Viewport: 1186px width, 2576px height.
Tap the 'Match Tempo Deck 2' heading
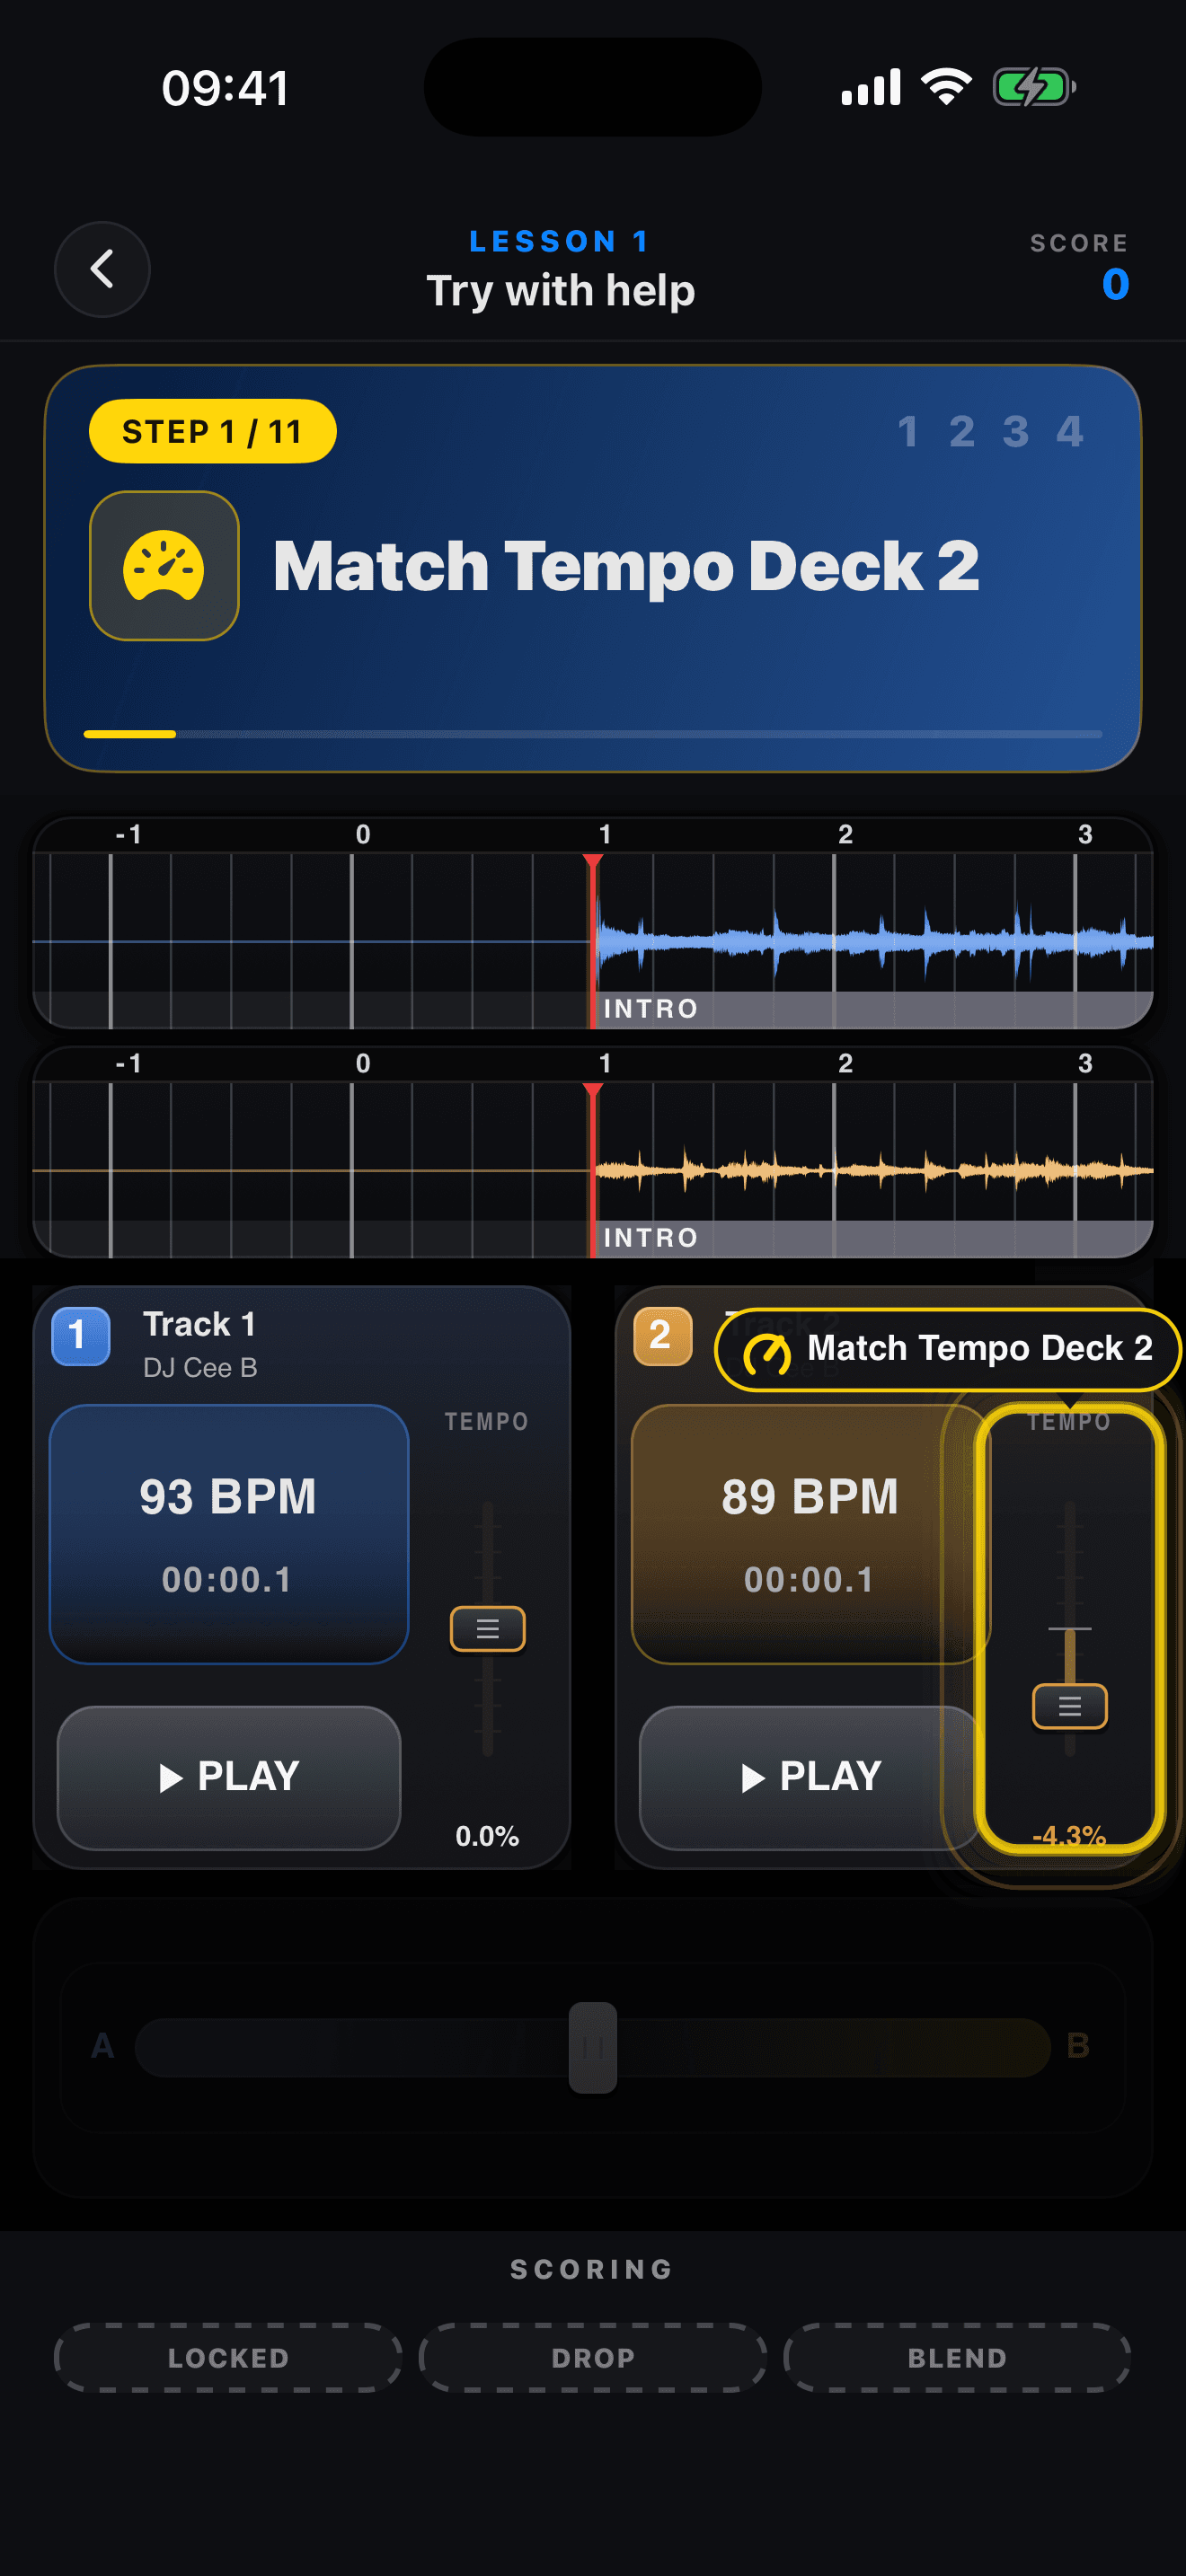pyautogui.click(x=626, y=566)
